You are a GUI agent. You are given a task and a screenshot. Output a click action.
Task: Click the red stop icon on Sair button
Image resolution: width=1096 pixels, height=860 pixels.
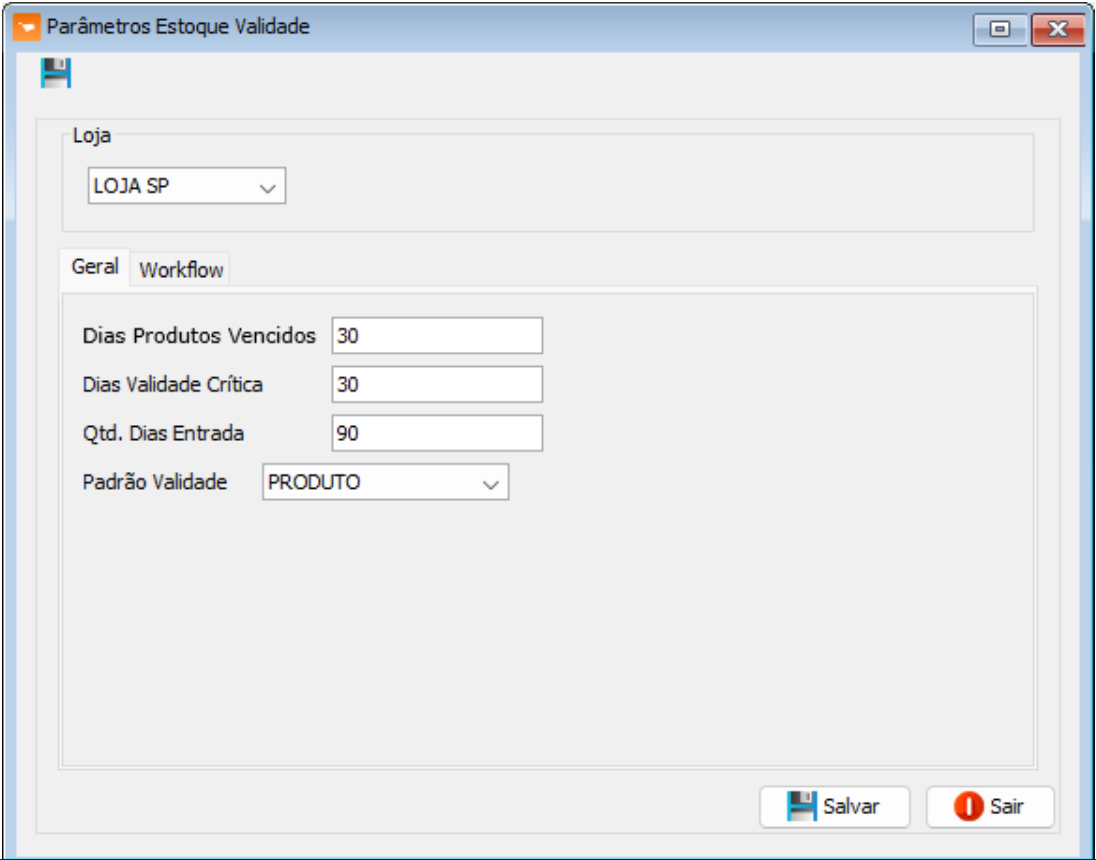click(x=967, y=806)
